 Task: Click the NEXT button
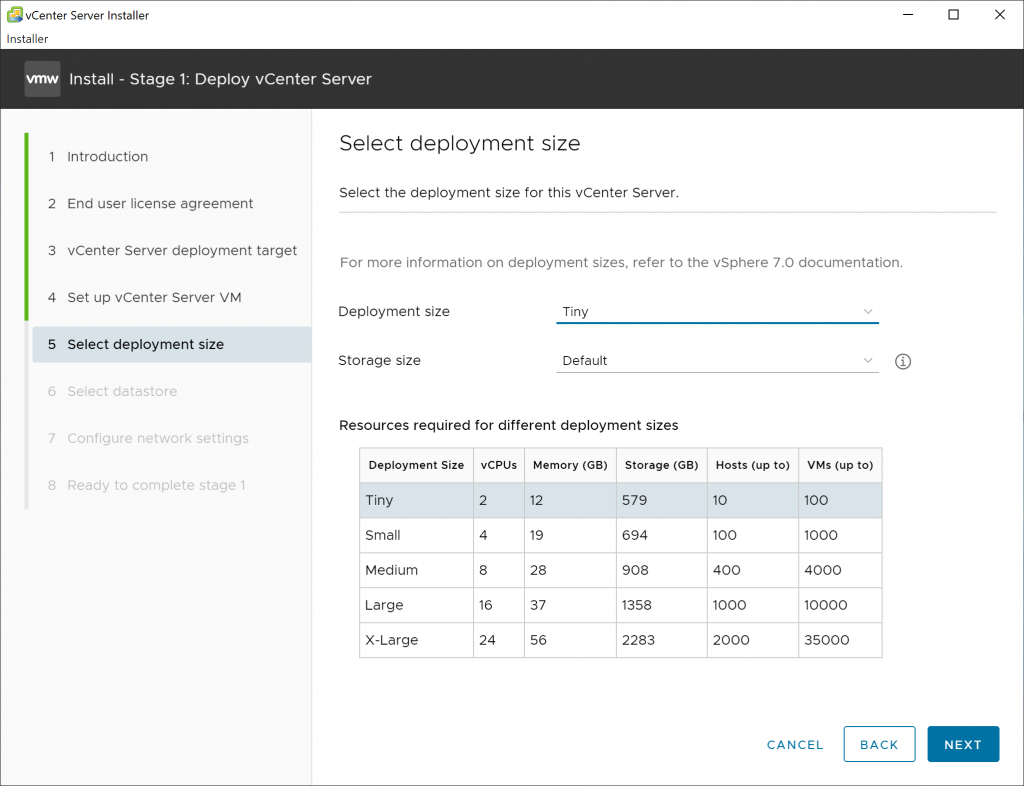point(963,744)
